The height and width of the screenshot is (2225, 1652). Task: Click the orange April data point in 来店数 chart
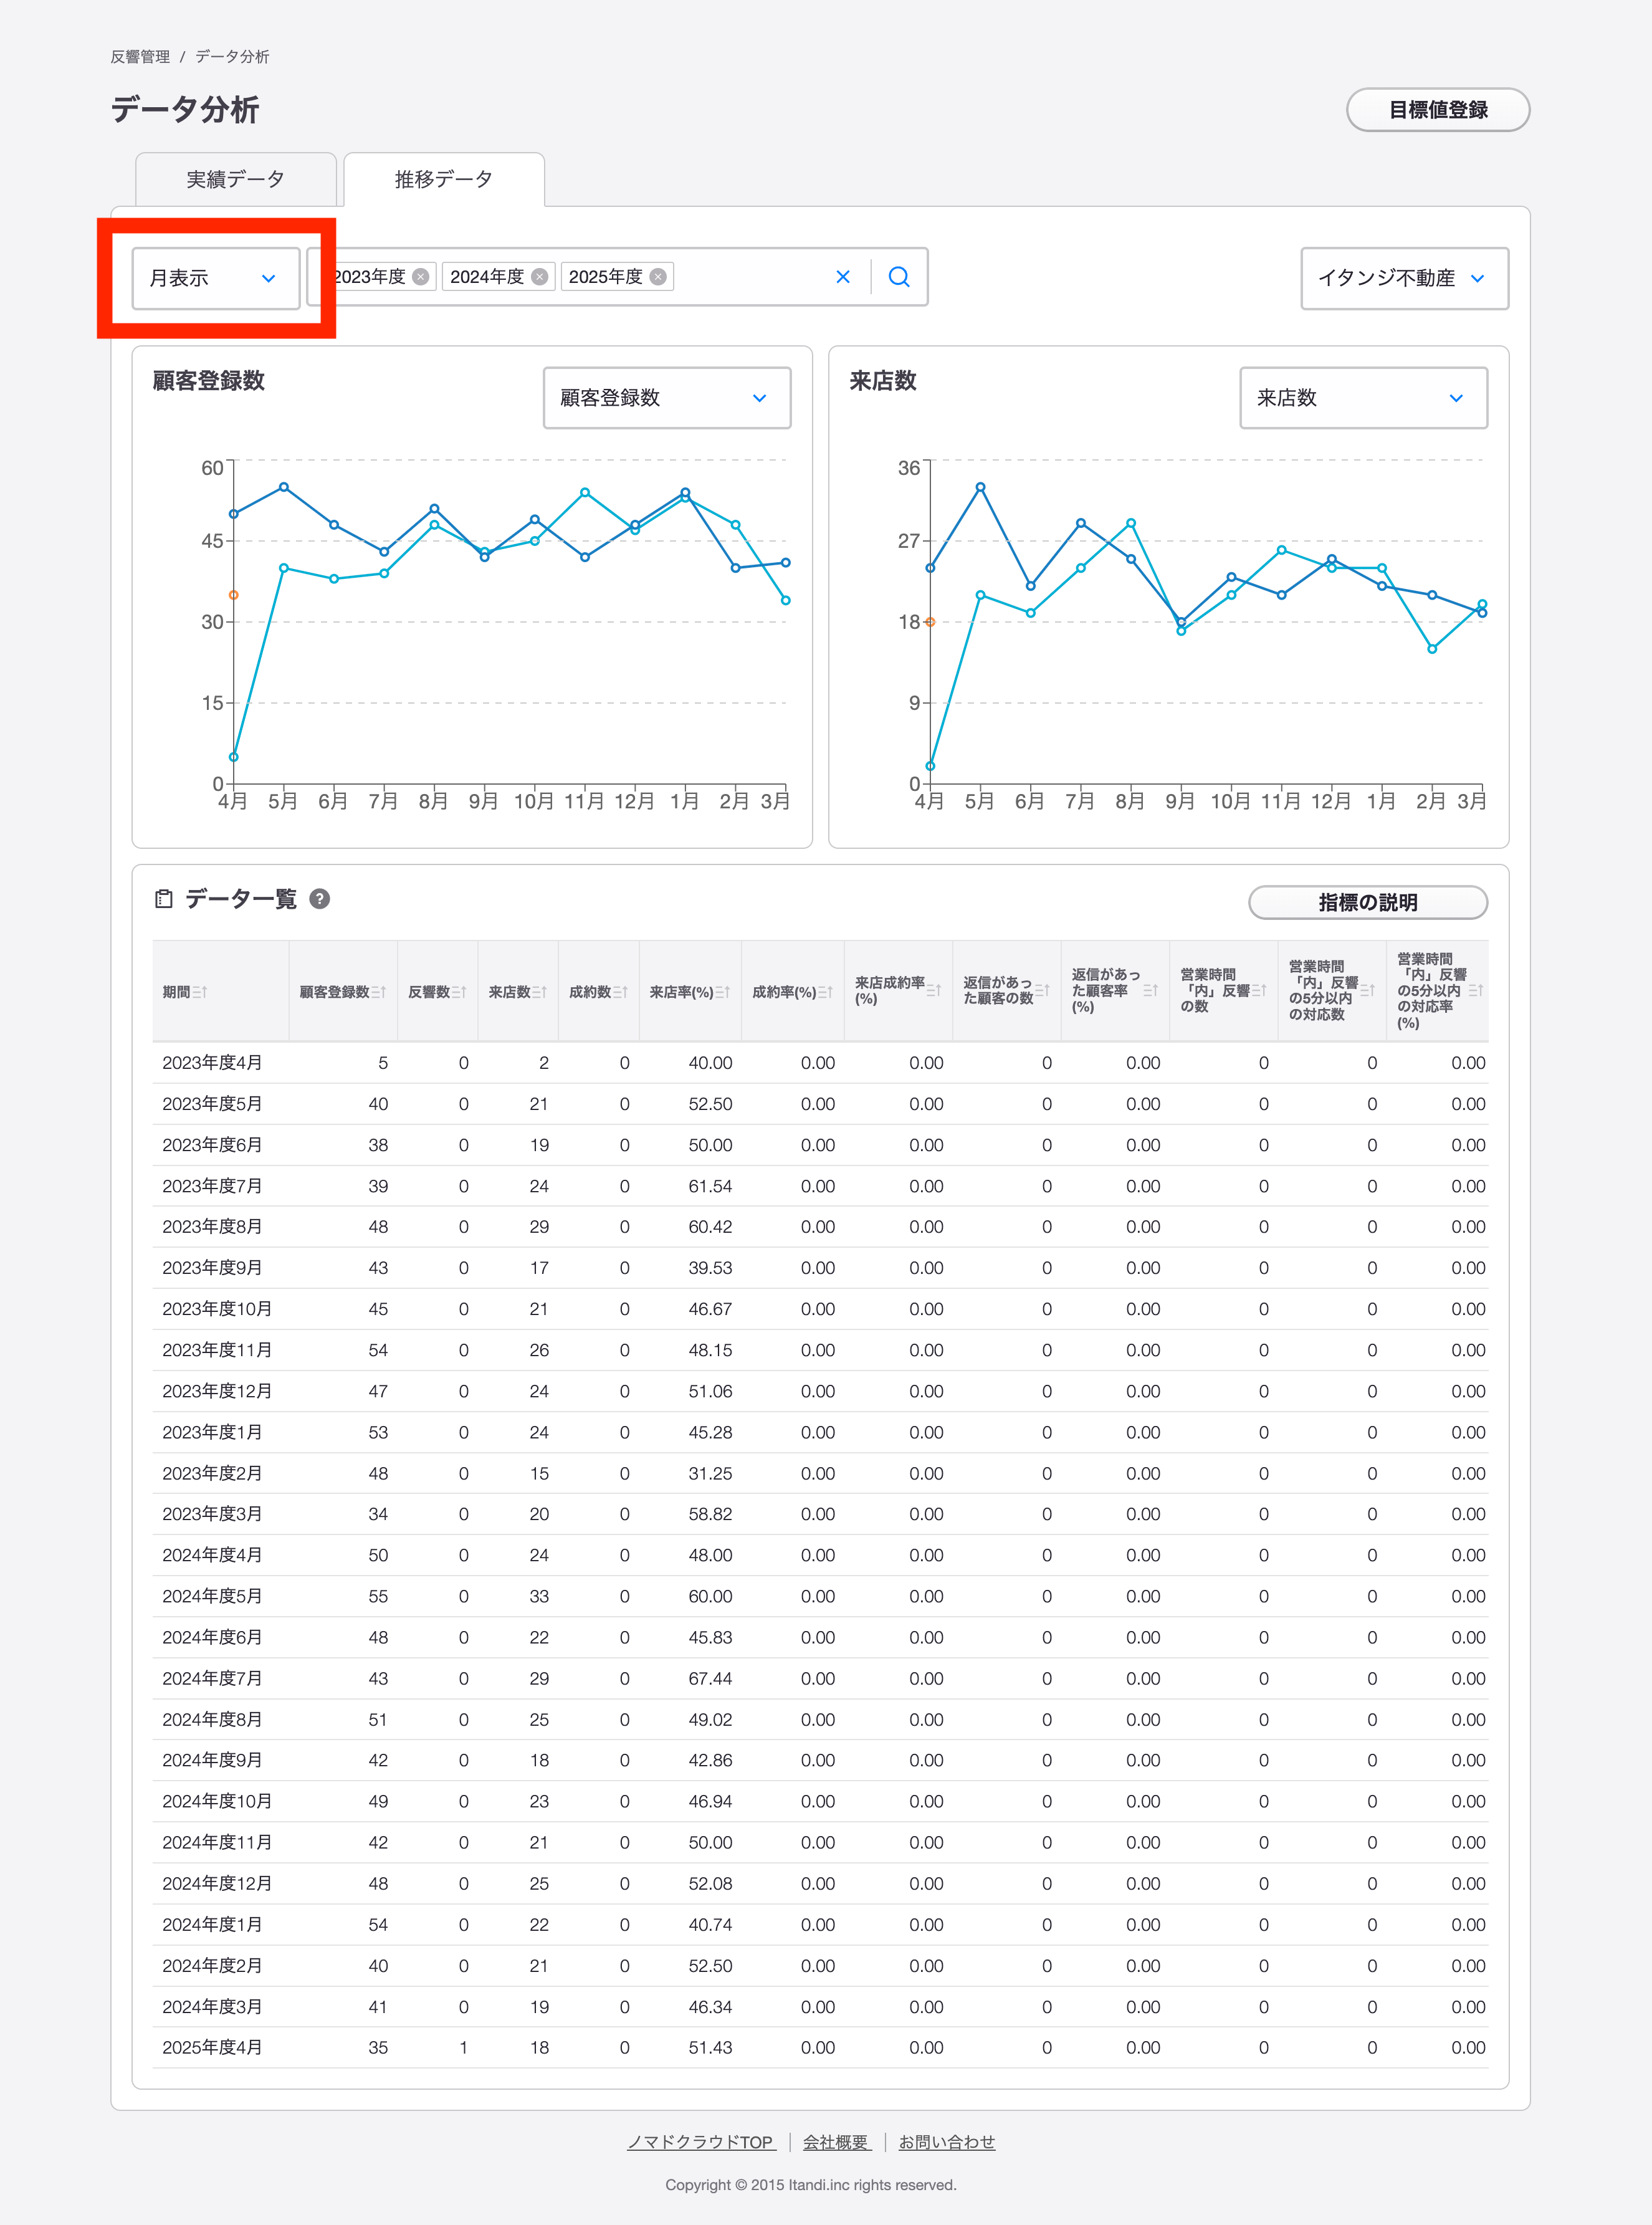[x=930, y=622]
